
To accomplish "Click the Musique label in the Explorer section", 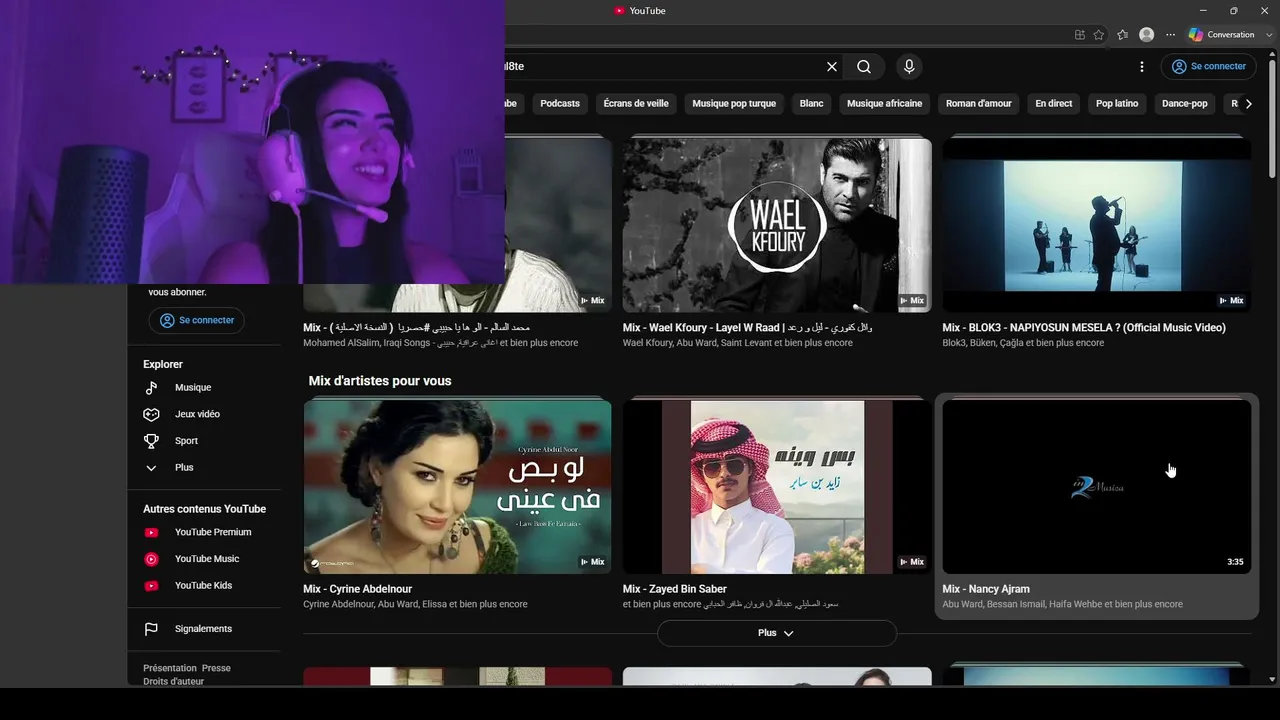I will coord(193,388).
